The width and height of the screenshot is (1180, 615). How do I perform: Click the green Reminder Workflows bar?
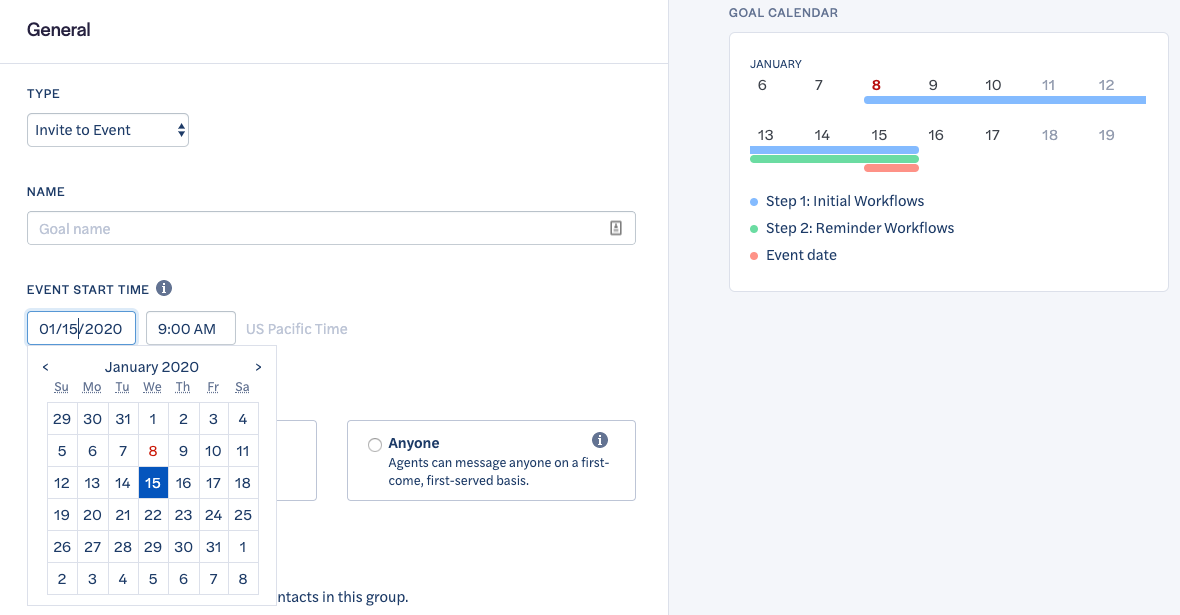coord(835,159)
